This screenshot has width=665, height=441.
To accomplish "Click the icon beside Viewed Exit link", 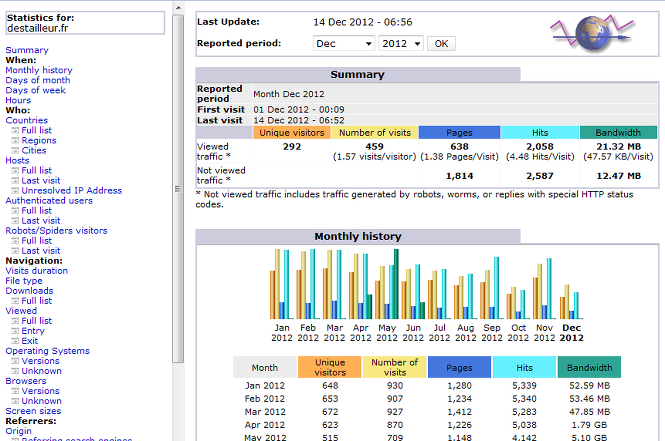I will pos(15,341).
